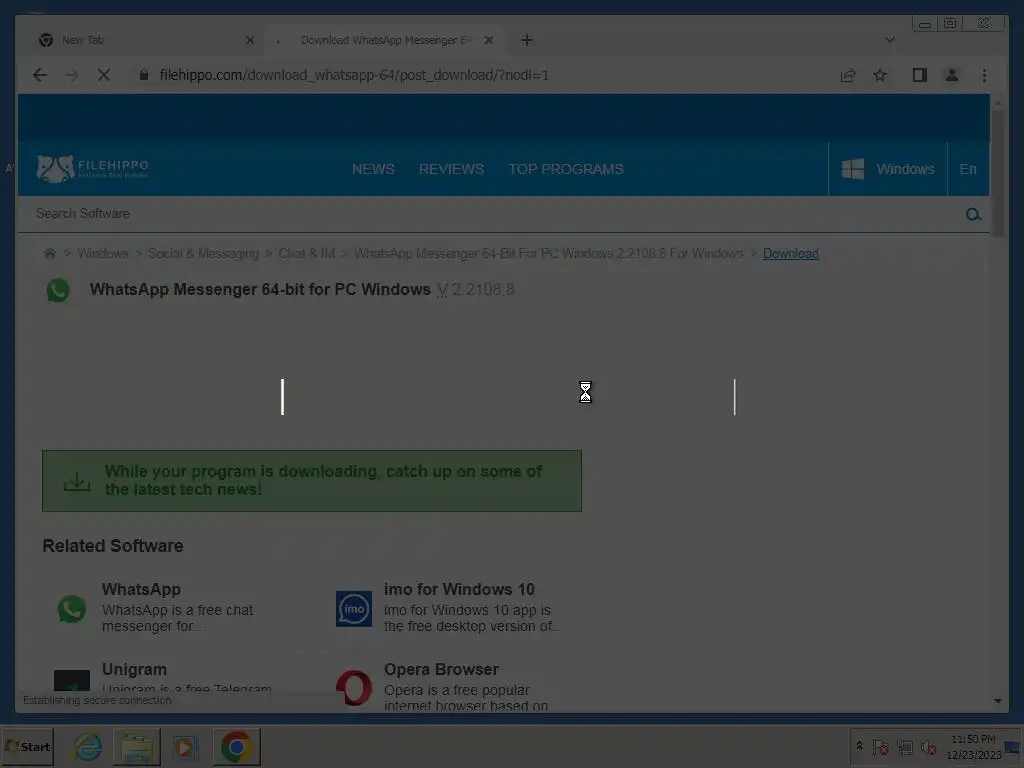The width and height of the screenshot is (1024, 768).
Task: Expand the tab search dropdown arrow
Action: 889,40
